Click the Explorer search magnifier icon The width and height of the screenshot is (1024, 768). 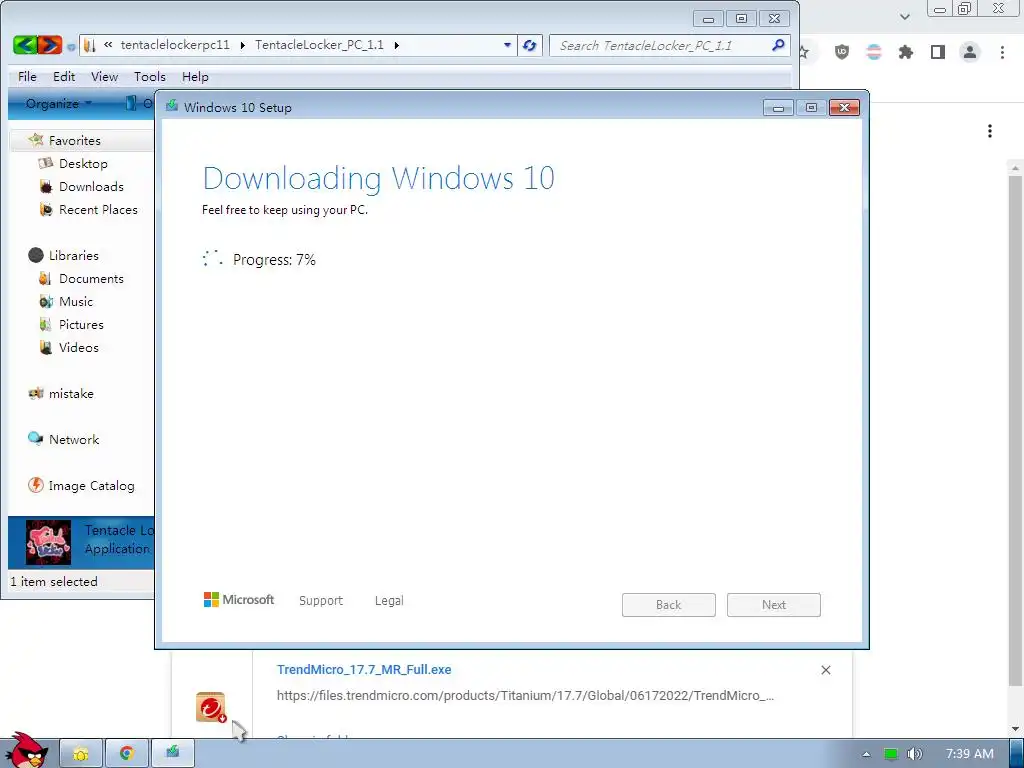(x=778, y=45)
